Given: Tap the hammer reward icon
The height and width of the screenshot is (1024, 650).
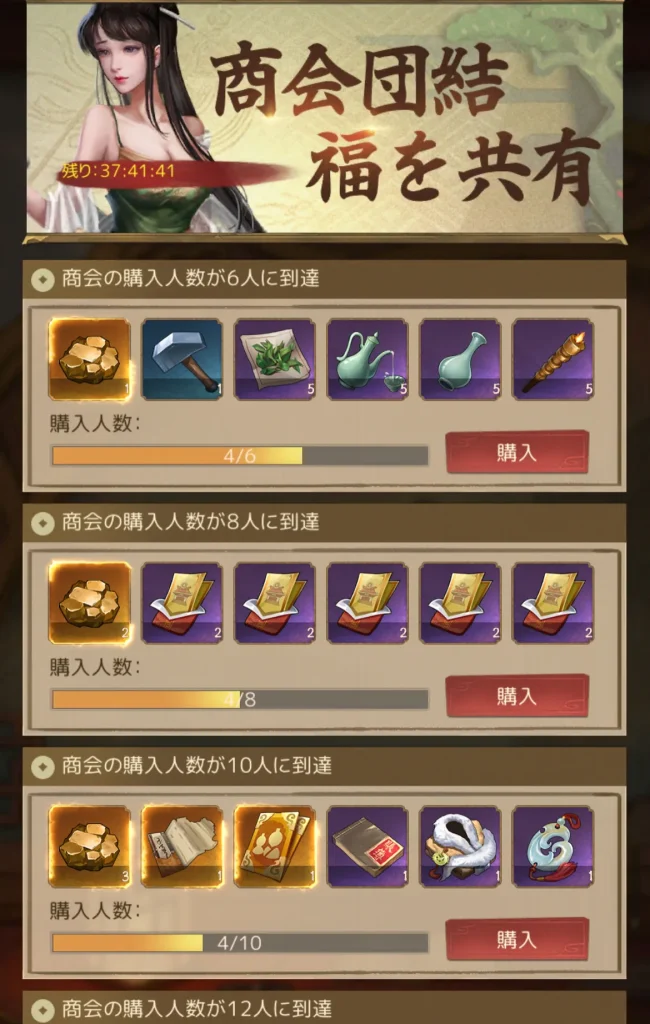Looking at the screenshot, I should point(182,359).
